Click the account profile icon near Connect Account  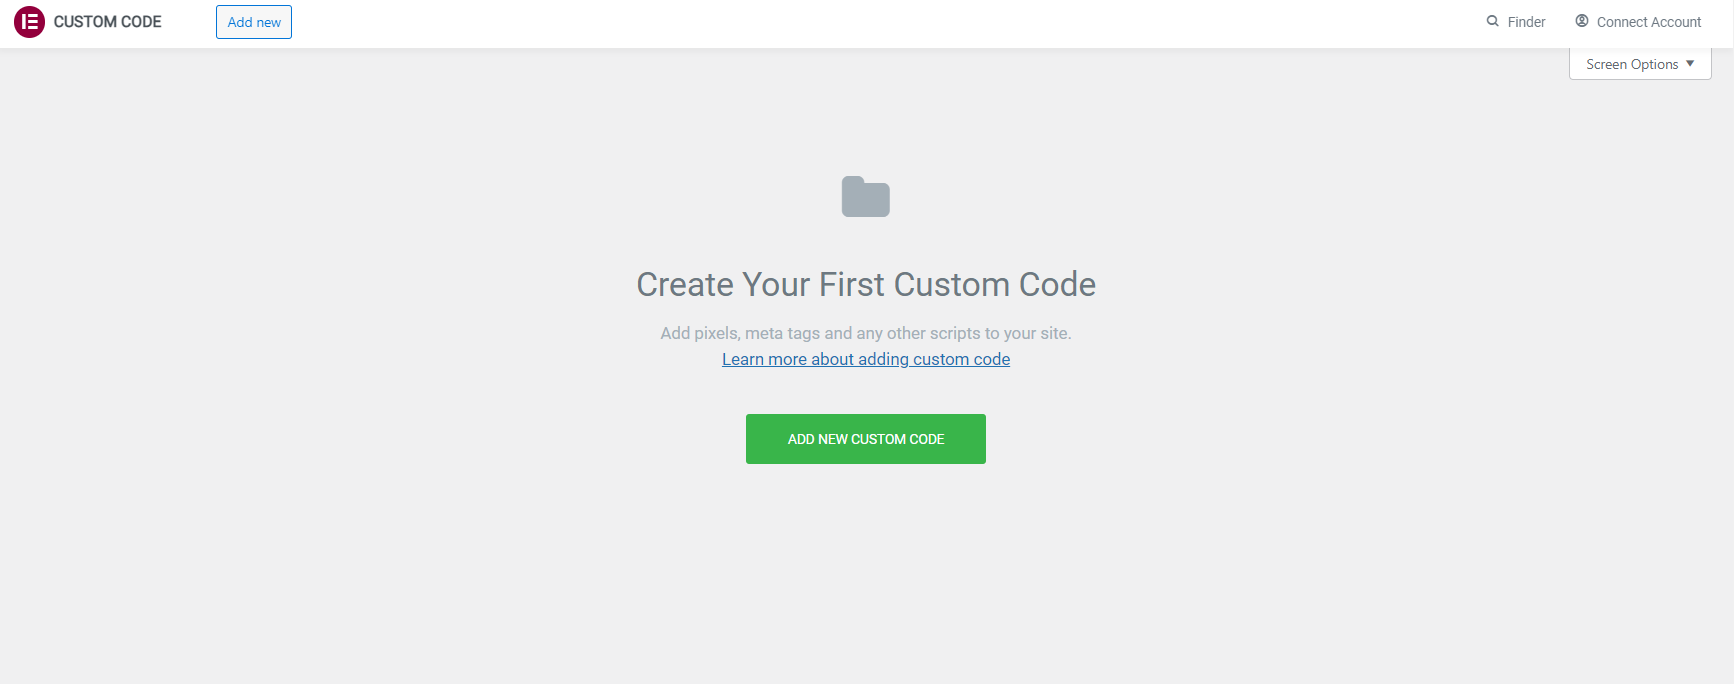click(1581, 21)
